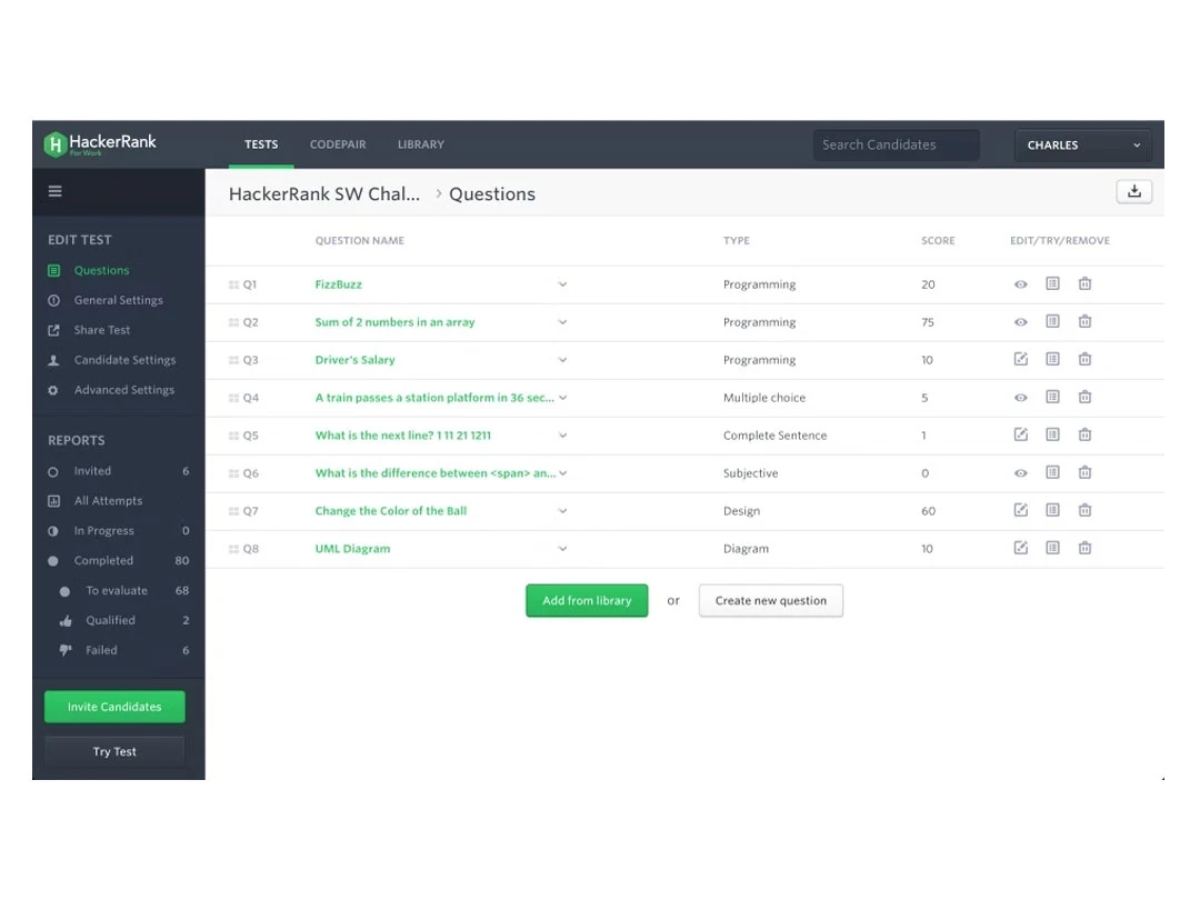The height and width of the screenshot is (900, 1200).
Task: Click the download export icon
Action: 1134,192
